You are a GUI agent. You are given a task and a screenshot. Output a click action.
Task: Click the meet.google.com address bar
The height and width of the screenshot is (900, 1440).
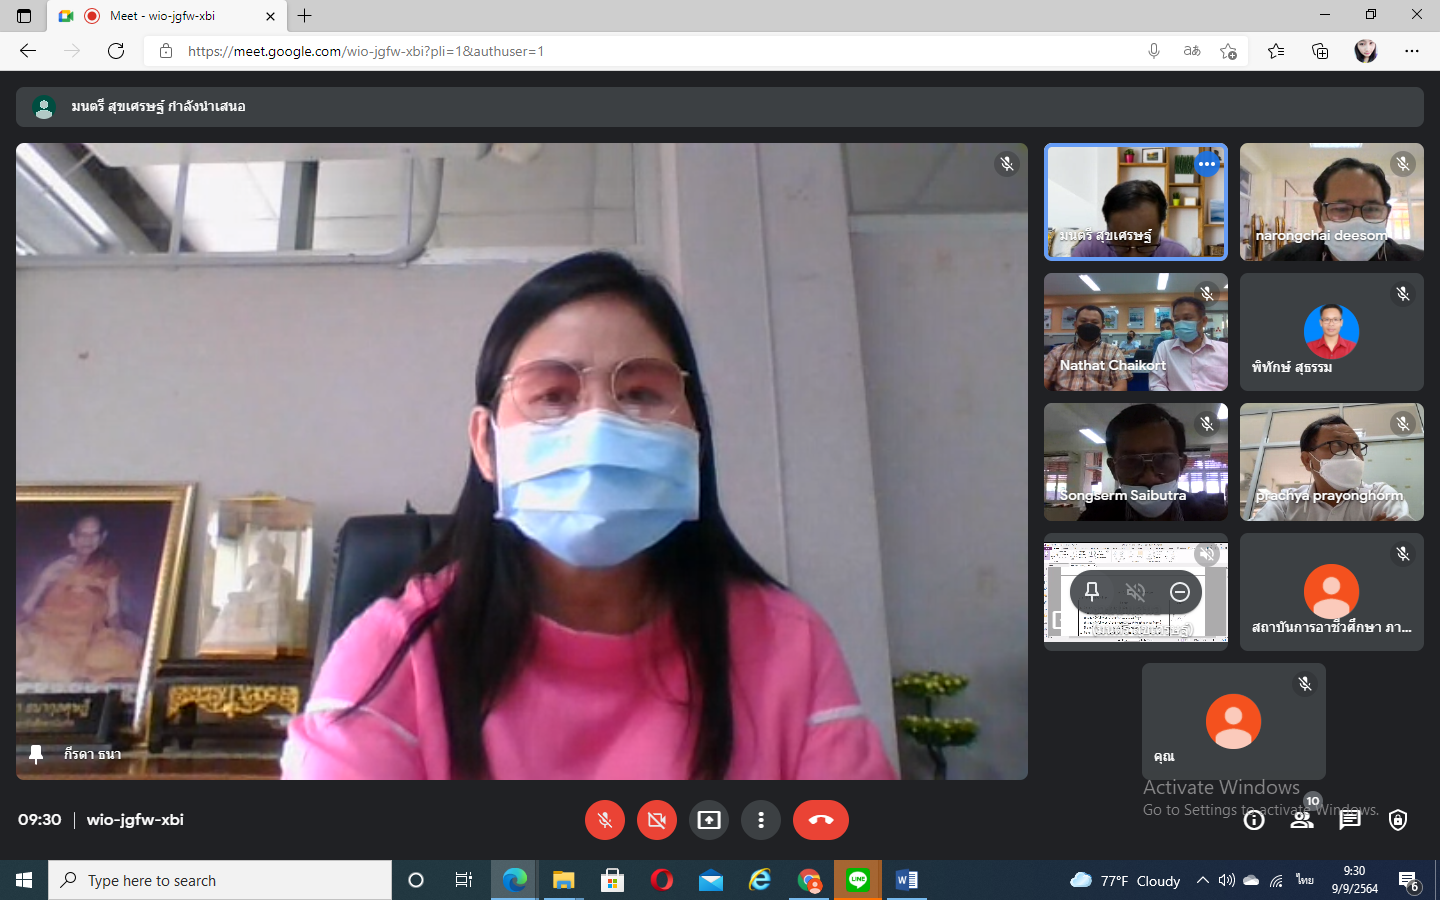(640, 51)
